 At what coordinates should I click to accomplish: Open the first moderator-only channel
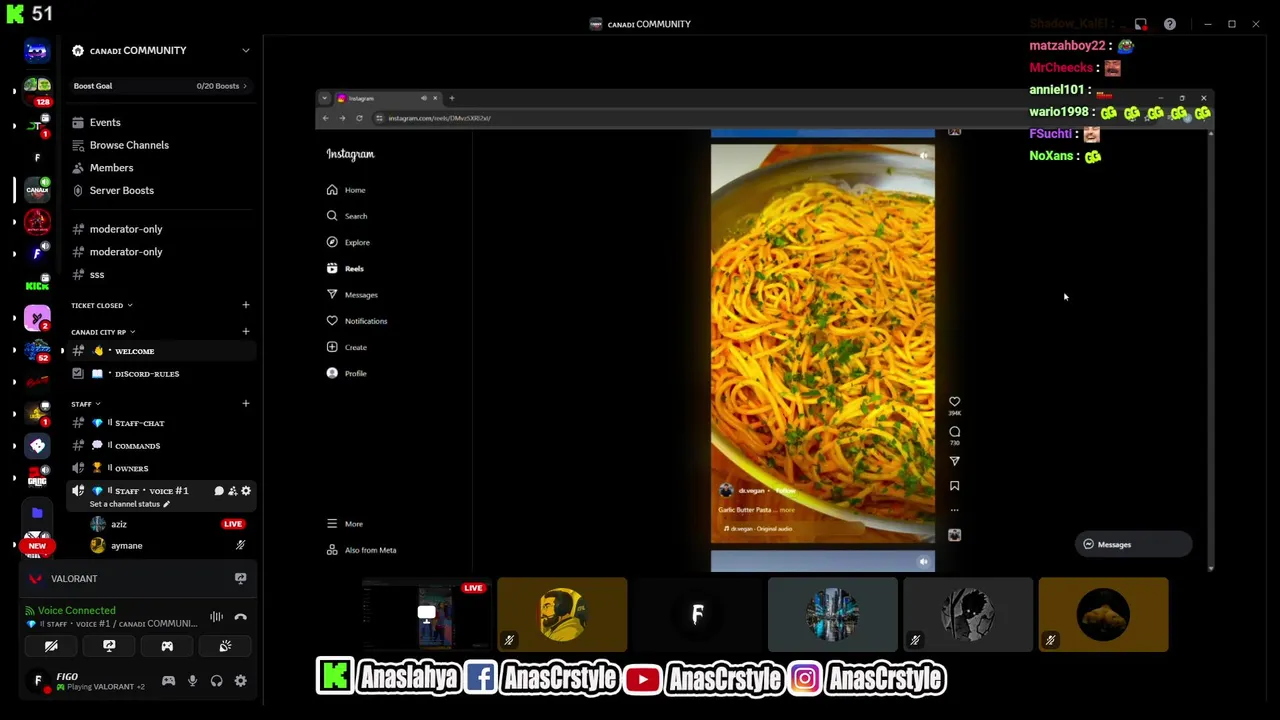pos(126,229)
